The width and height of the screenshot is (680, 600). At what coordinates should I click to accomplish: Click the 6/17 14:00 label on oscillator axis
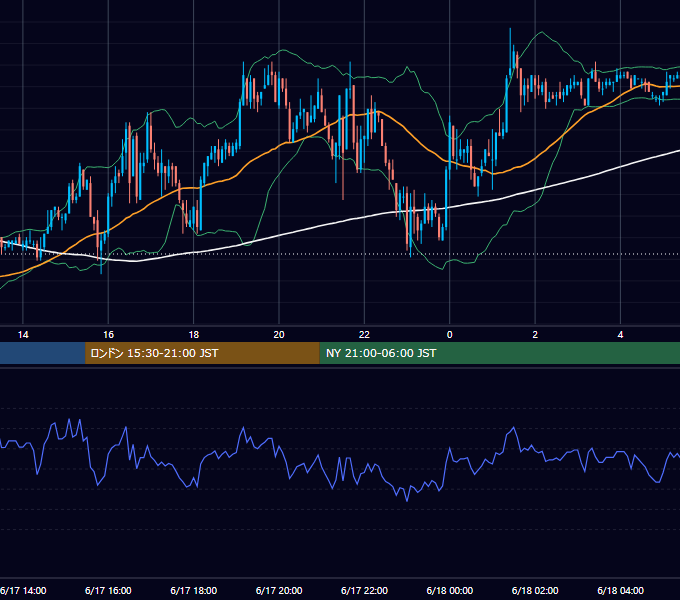[23, 590]
